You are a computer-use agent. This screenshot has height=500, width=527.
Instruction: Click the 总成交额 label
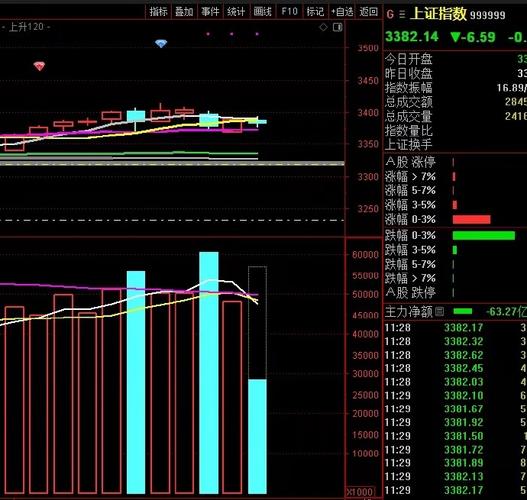pyautogui.click(x=408, y=102)
